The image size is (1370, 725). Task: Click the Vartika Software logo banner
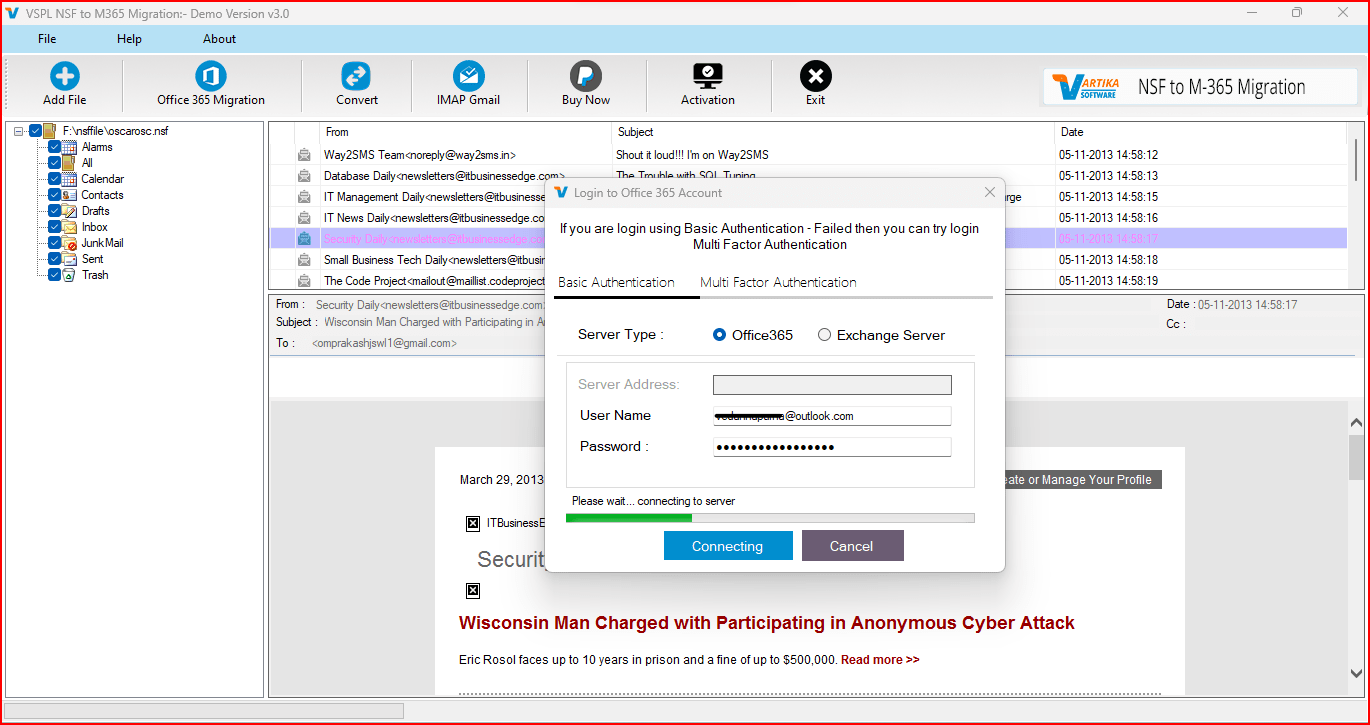coord(1200,87)
